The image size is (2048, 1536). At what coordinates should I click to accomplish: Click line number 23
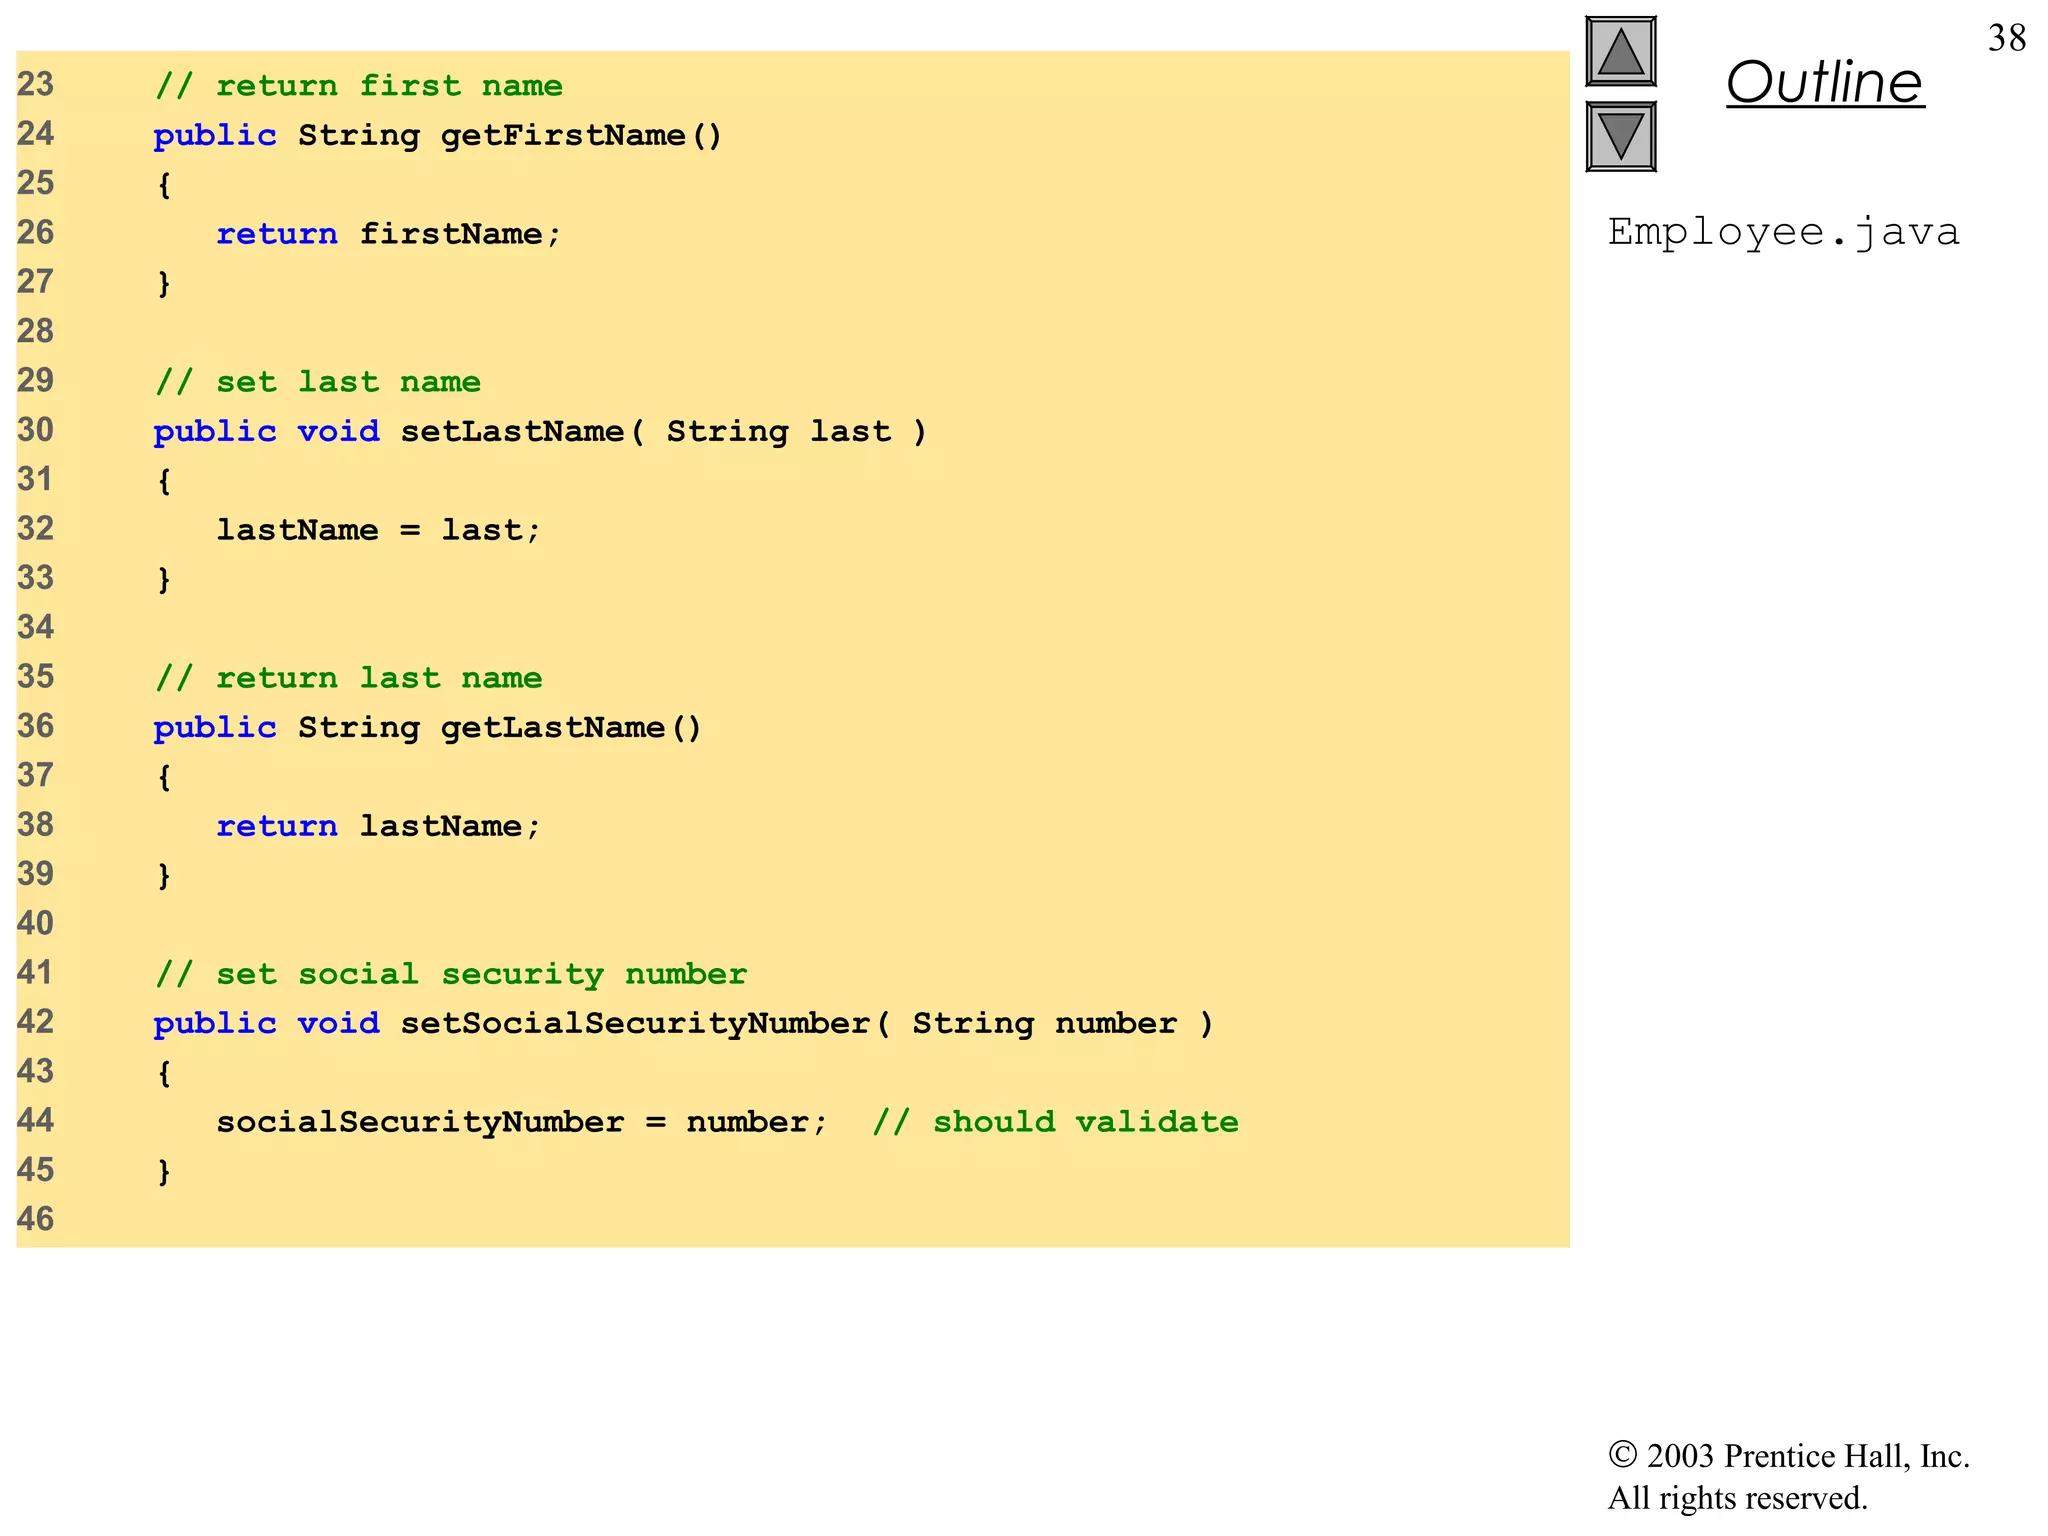[36, 84]
